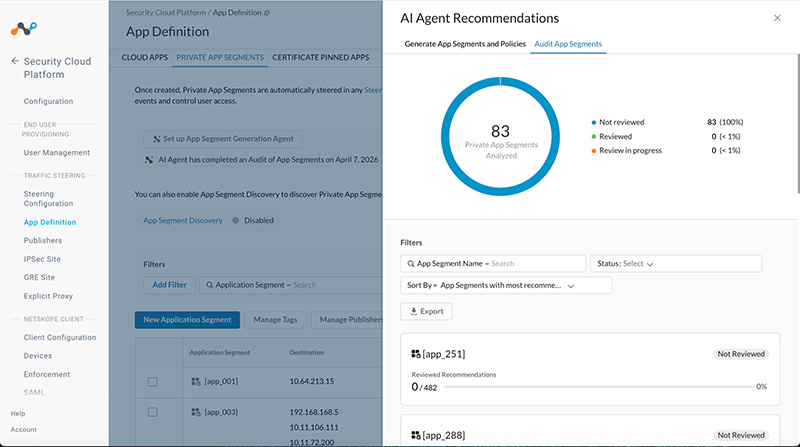Click the Netskope logo icon
Screen dimensions: 800x447
[x=23, y=29]
